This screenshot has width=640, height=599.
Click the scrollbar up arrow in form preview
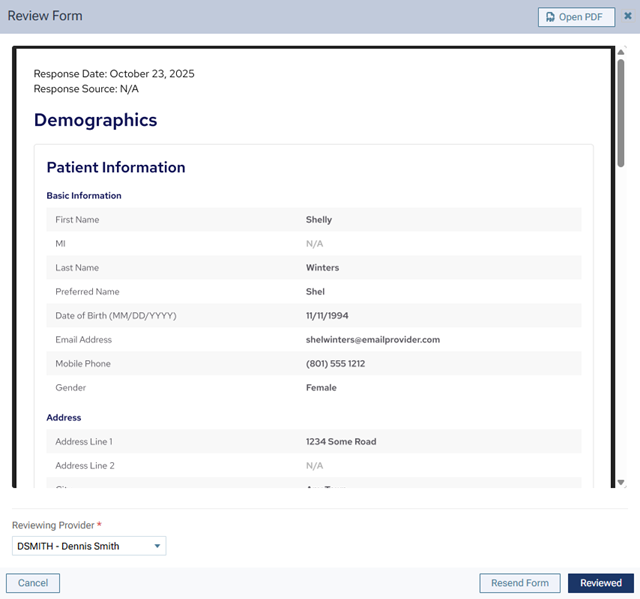[621, 52]
